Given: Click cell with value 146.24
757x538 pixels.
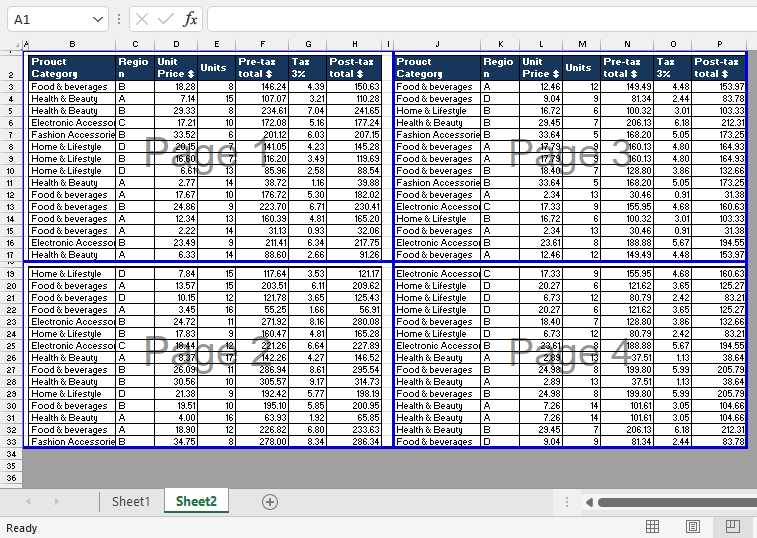Looking at the screenshot, I should tap(262, 87).
